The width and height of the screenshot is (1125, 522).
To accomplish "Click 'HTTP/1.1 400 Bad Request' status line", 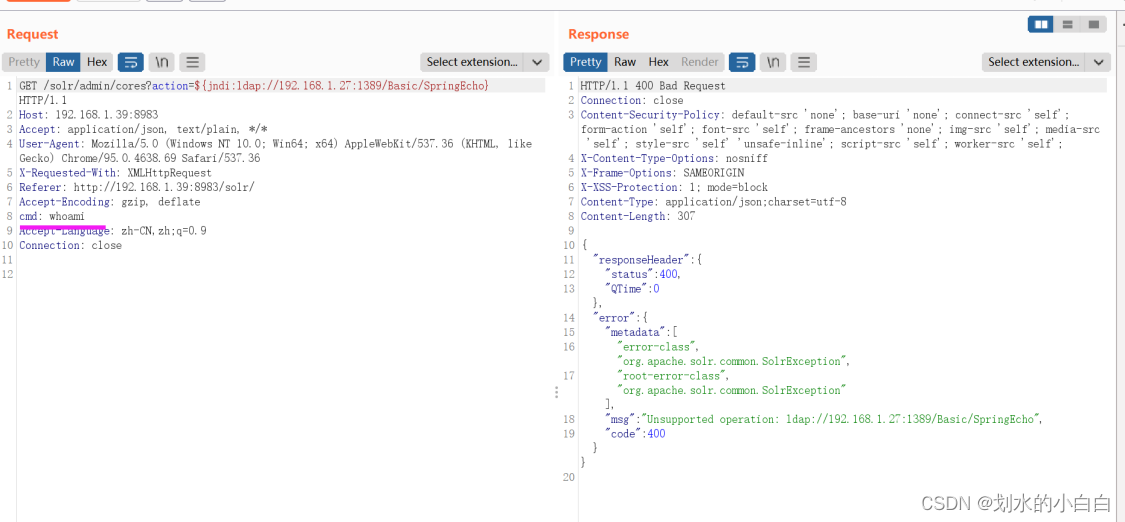I will (653, 86).
